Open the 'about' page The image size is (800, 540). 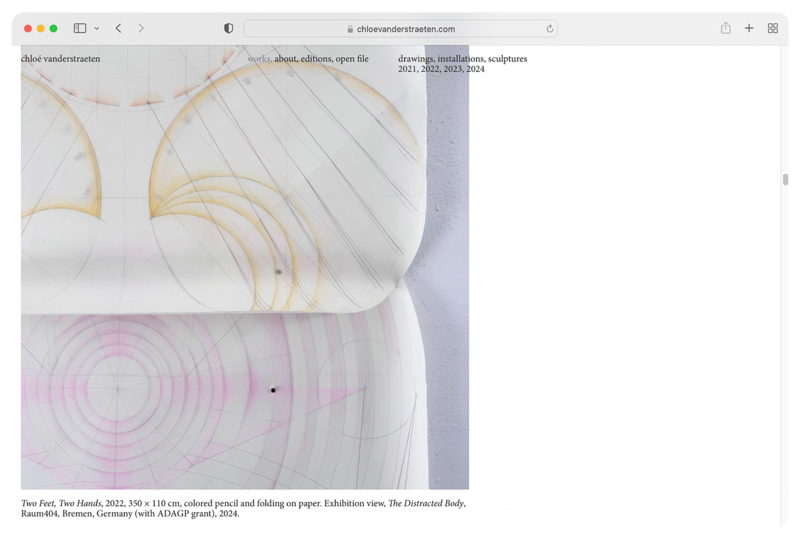(285, 59)
